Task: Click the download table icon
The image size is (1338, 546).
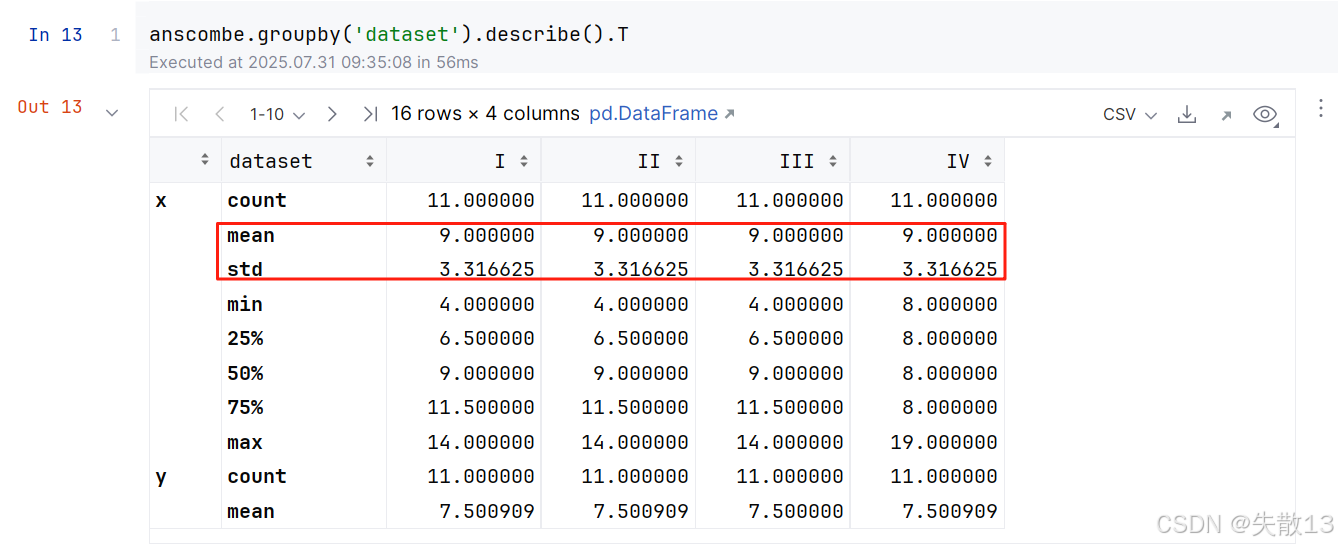Action: [x=1187, y=114]
